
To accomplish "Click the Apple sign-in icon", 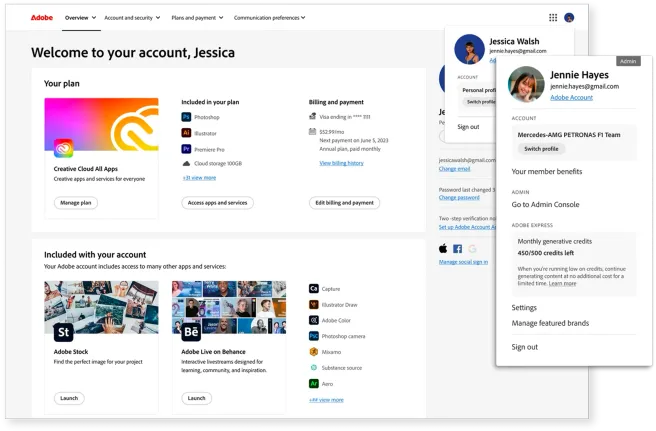I will 443,249.
